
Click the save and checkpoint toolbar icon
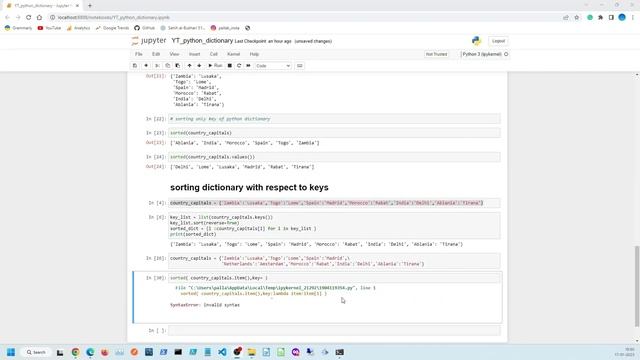pos(135,66)
